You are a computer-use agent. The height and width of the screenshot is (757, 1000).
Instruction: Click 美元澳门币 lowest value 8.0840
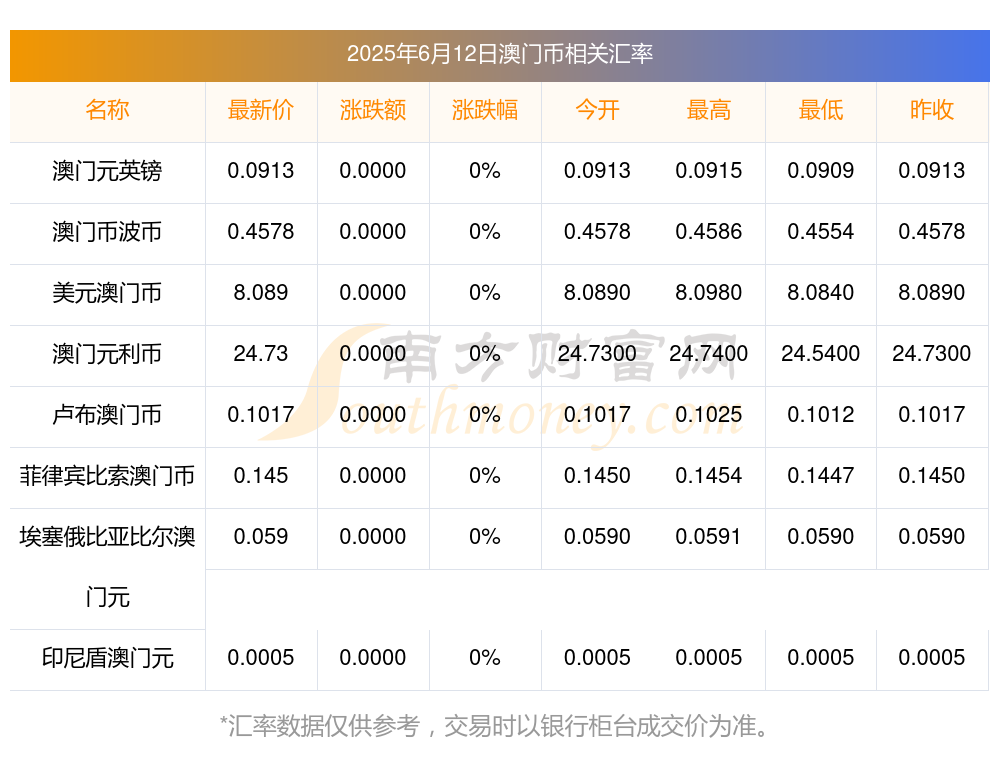(x=821, y=293)
